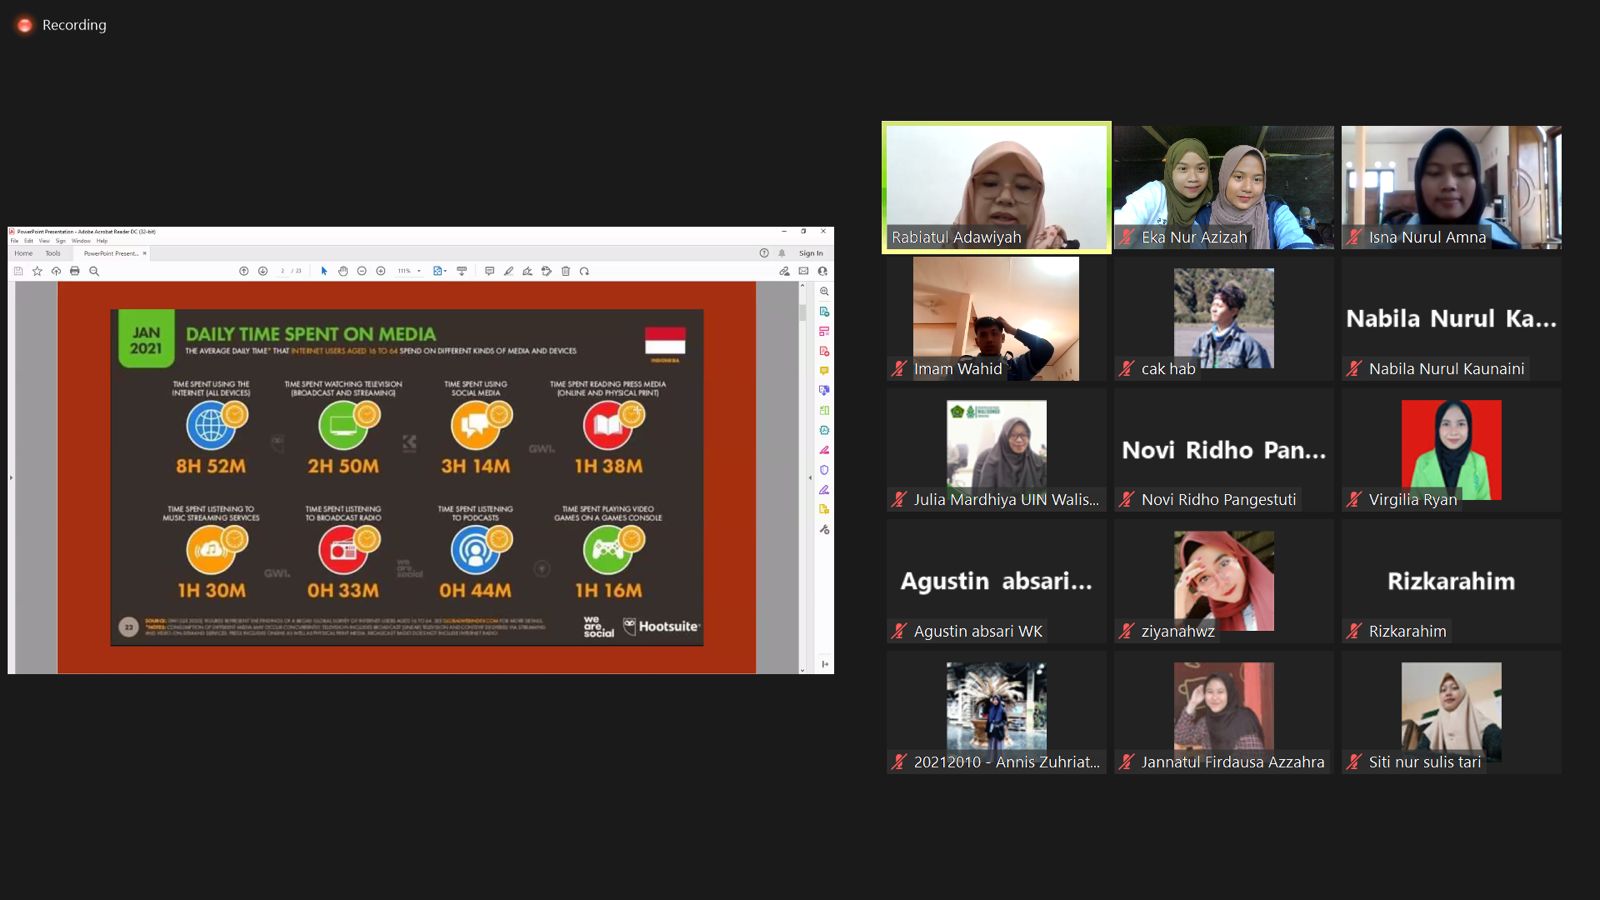
Task: Click the email envelope icon
Action: click(x=803, y=271)
